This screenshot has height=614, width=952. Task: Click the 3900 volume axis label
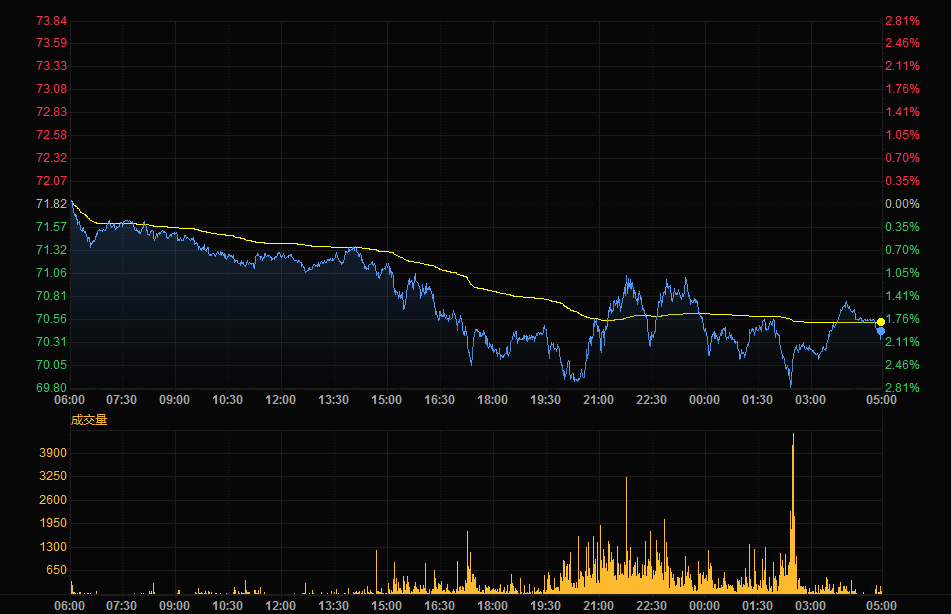coord(53,454)
